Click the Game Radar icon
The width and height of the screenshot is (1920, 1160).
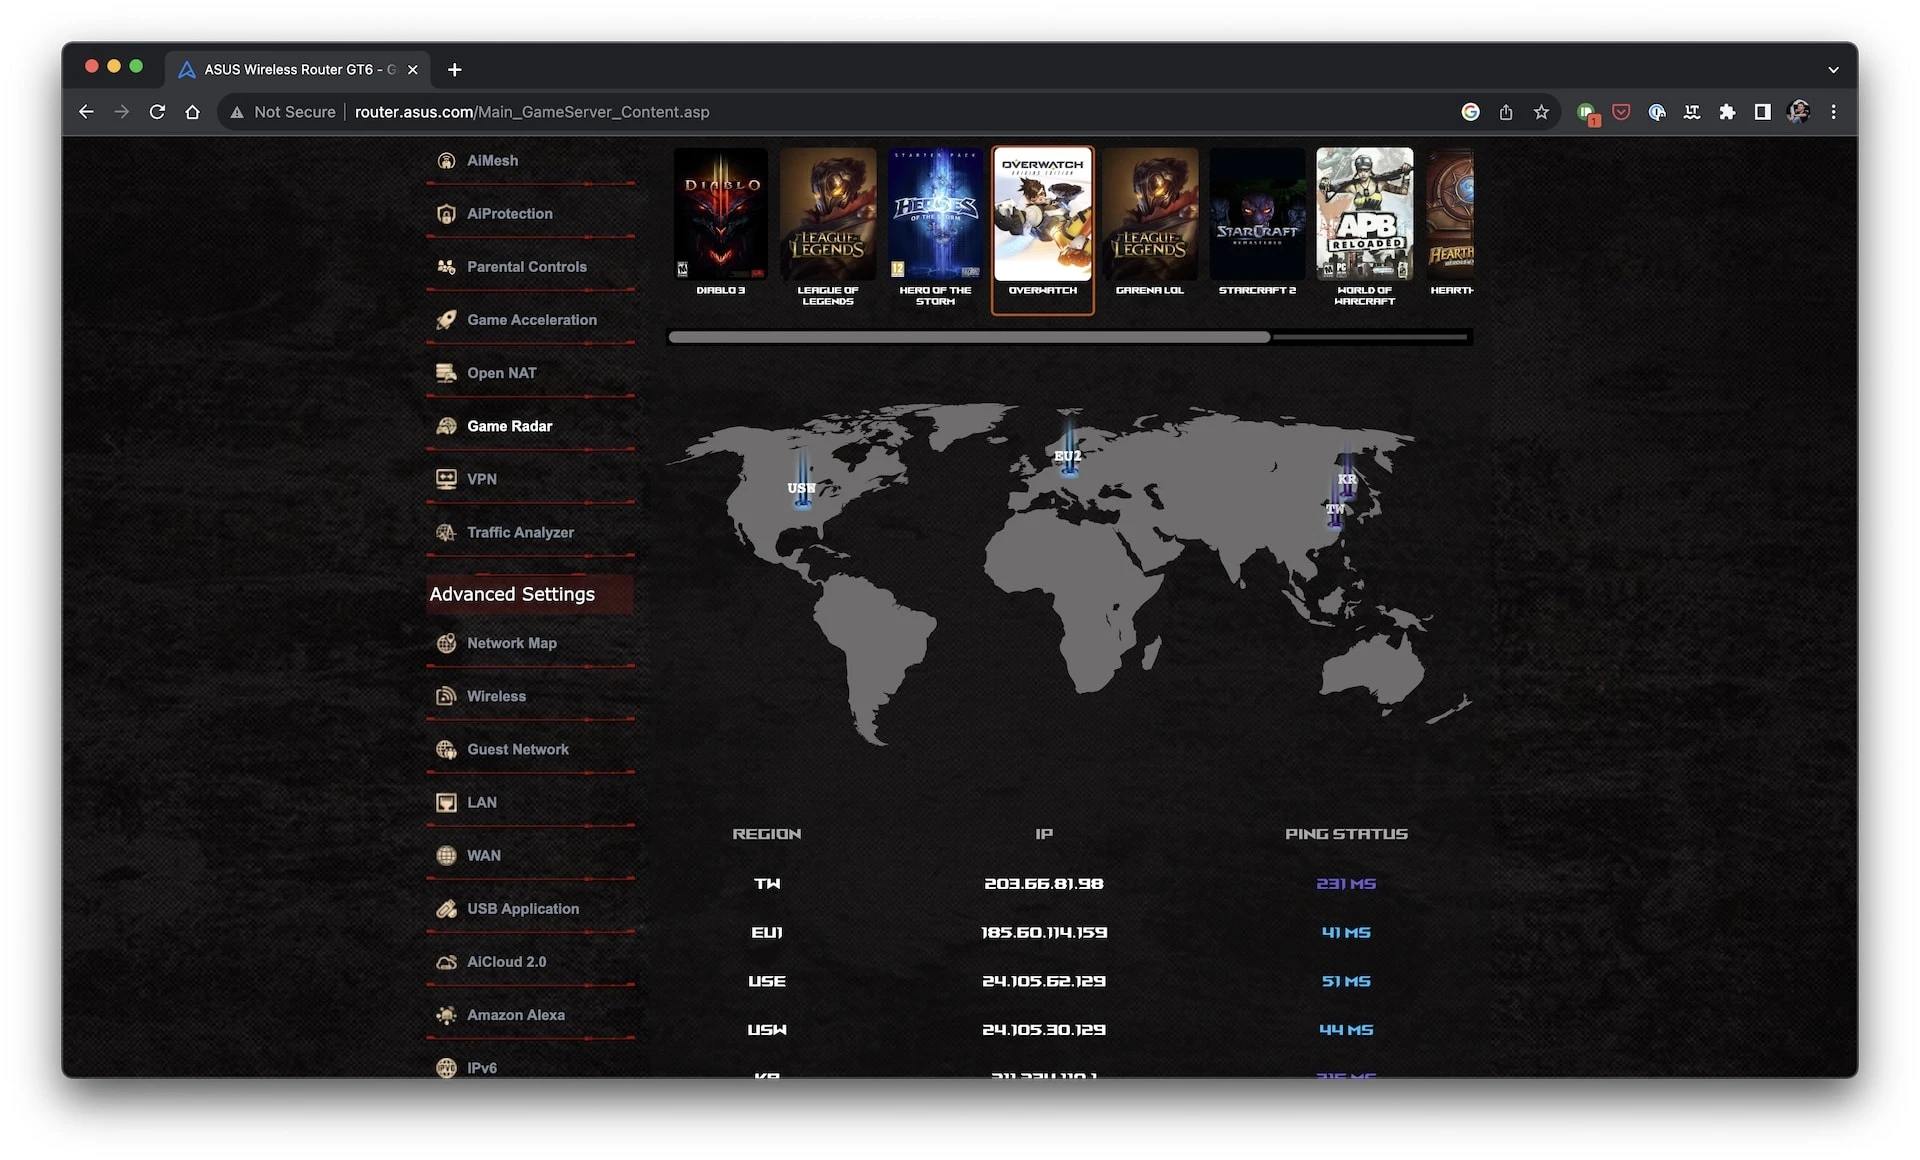click(x=446, y=426)
